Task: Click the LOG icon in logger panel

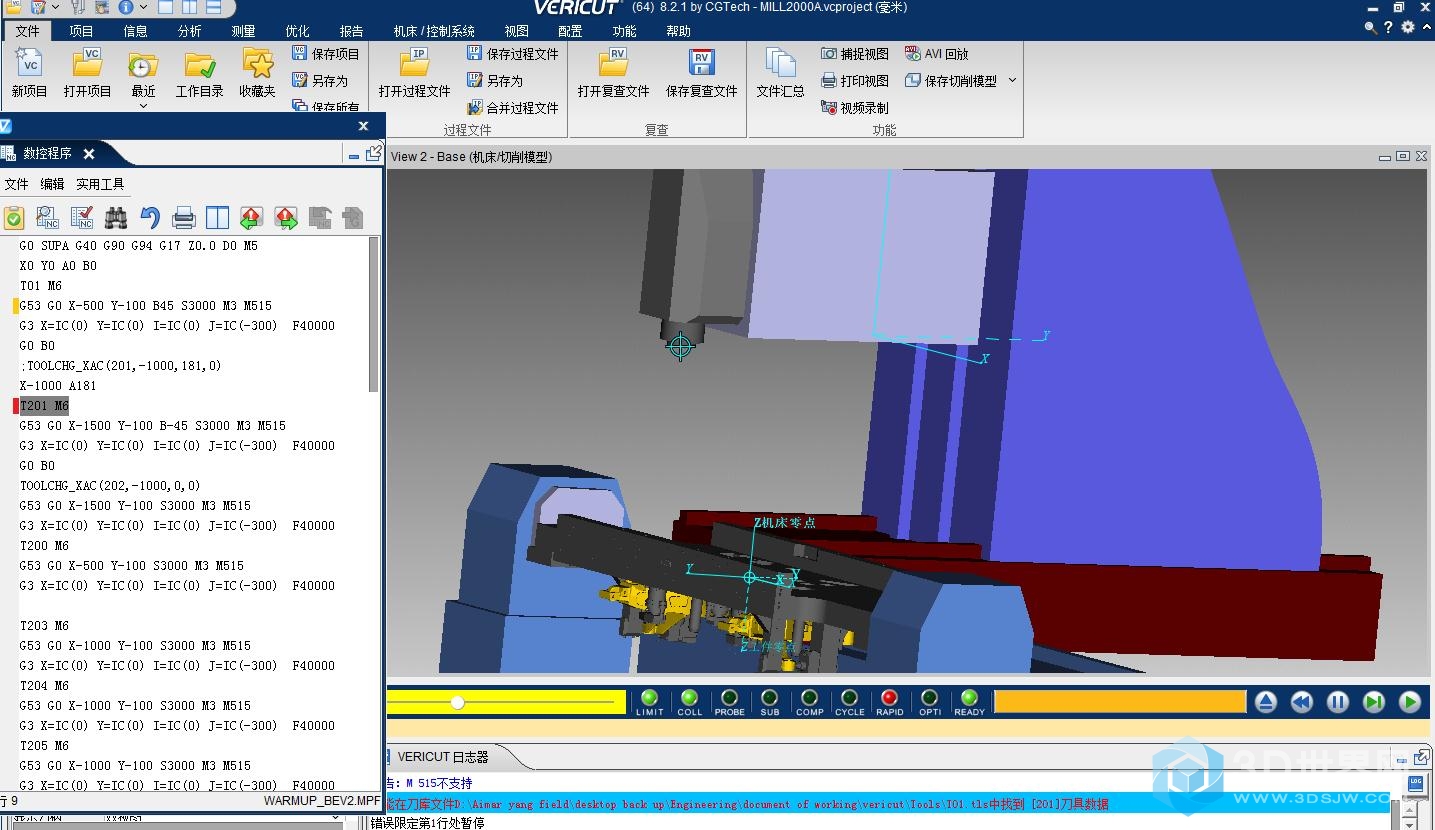Action: tap(1415, 783)
